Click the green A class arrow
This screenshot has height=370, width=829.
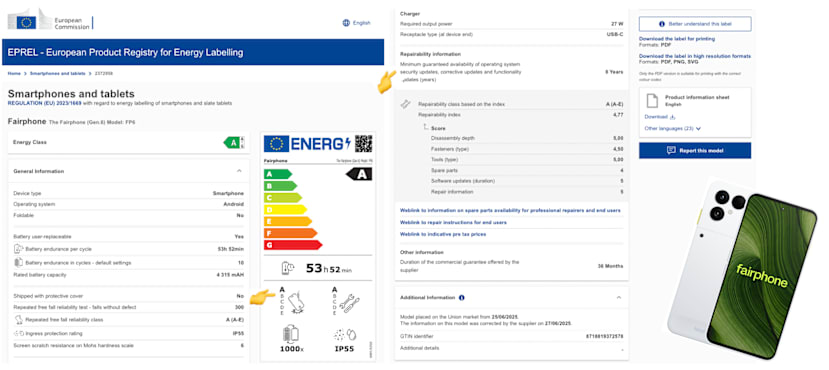pyautogui.click(x=278, y=174)
